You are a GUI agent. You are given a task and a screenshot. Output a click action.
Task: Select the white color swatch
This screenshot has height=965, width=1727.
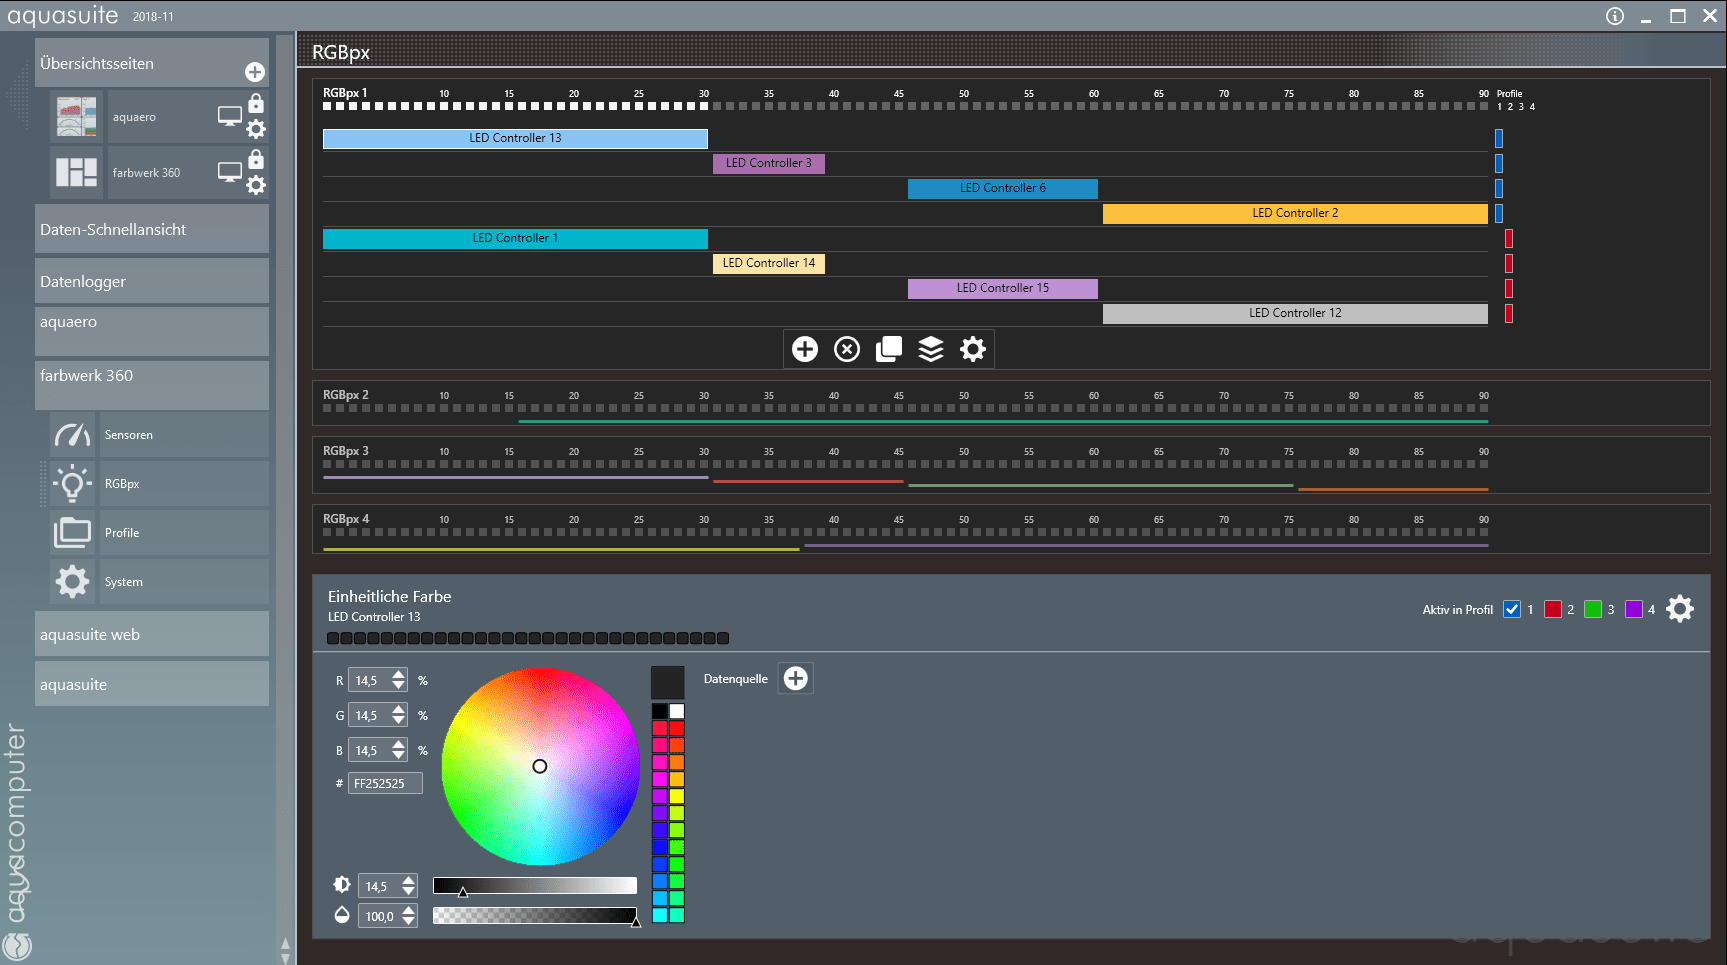[x=677, y=711]
